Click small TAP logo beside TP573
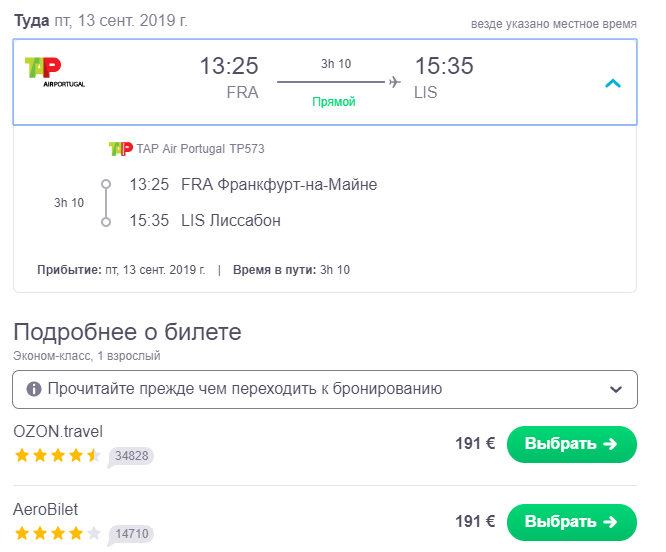The width and height of the screenshot is (666, 552). [120, 149]
